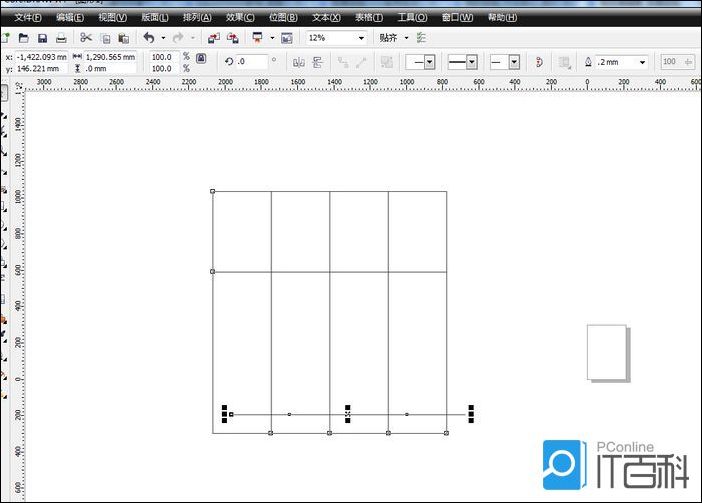Click the Break apart icon
The height and width of the screenshot is (503, 702).
[x=387, y=62]
